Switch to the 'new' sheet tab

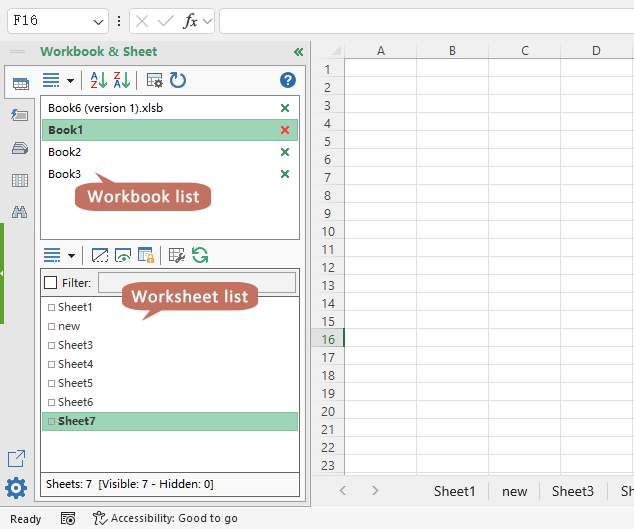[514, 491]
